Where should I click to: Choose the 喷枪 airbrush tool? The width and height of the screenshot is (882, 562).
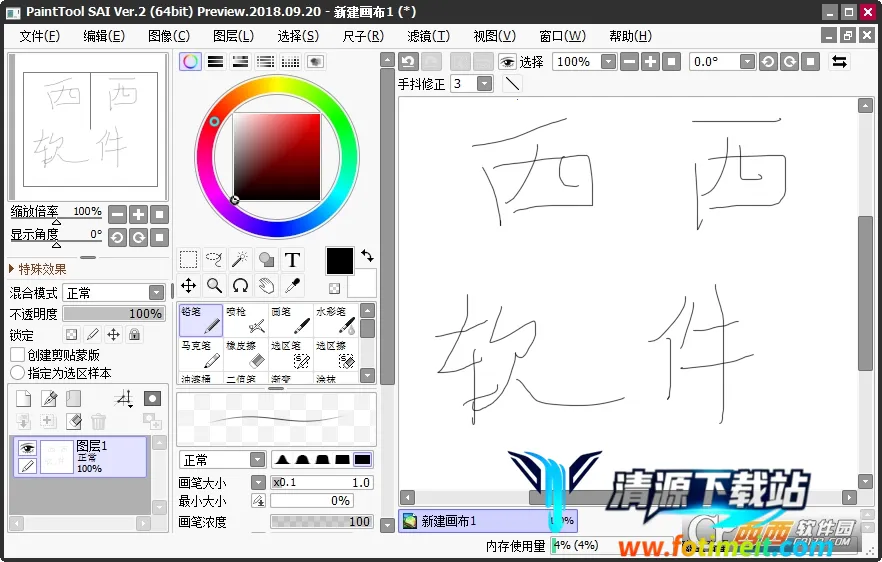tap(246, 320)
